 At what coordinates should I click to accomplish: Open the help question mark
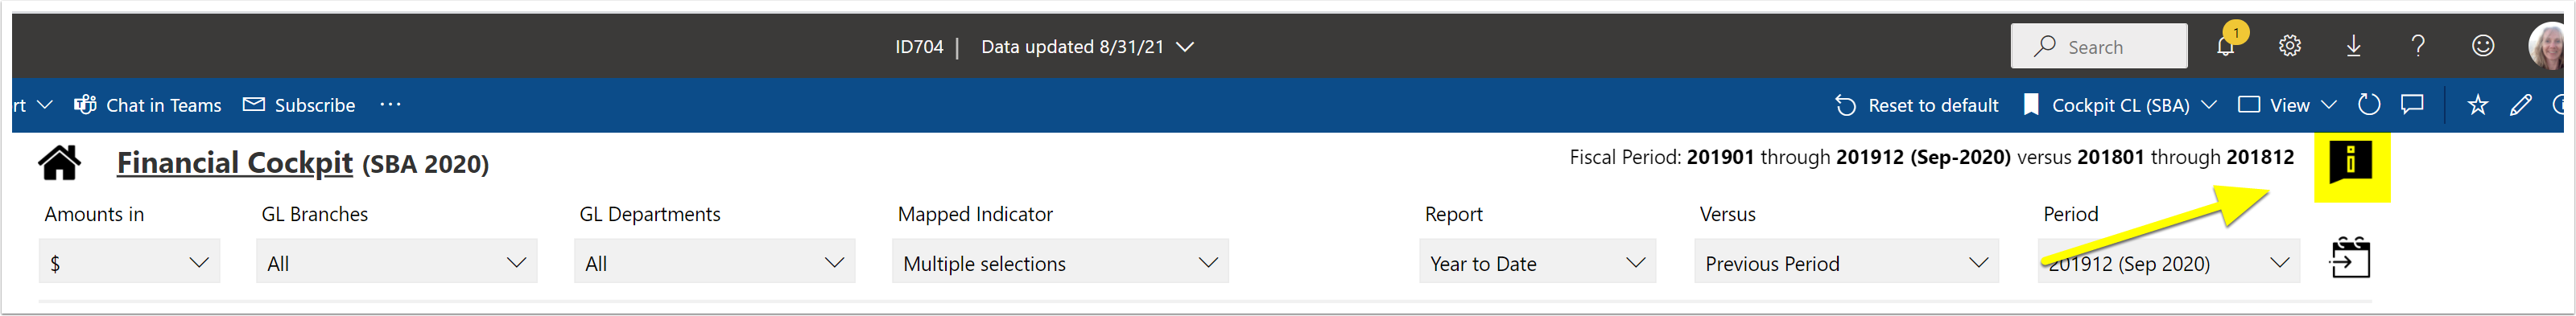2418,46
